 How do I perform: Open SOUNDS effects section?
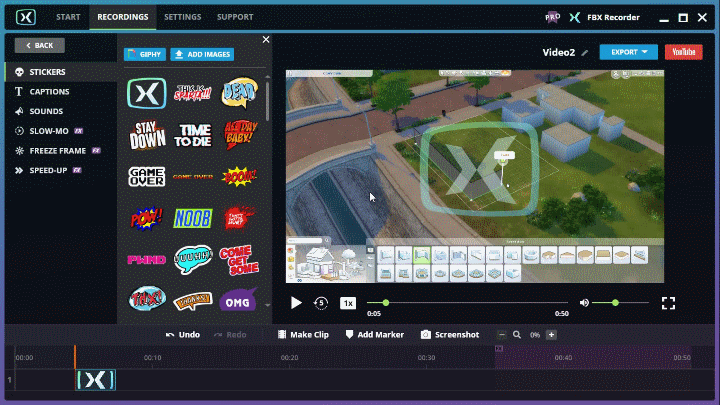(61, 112)
